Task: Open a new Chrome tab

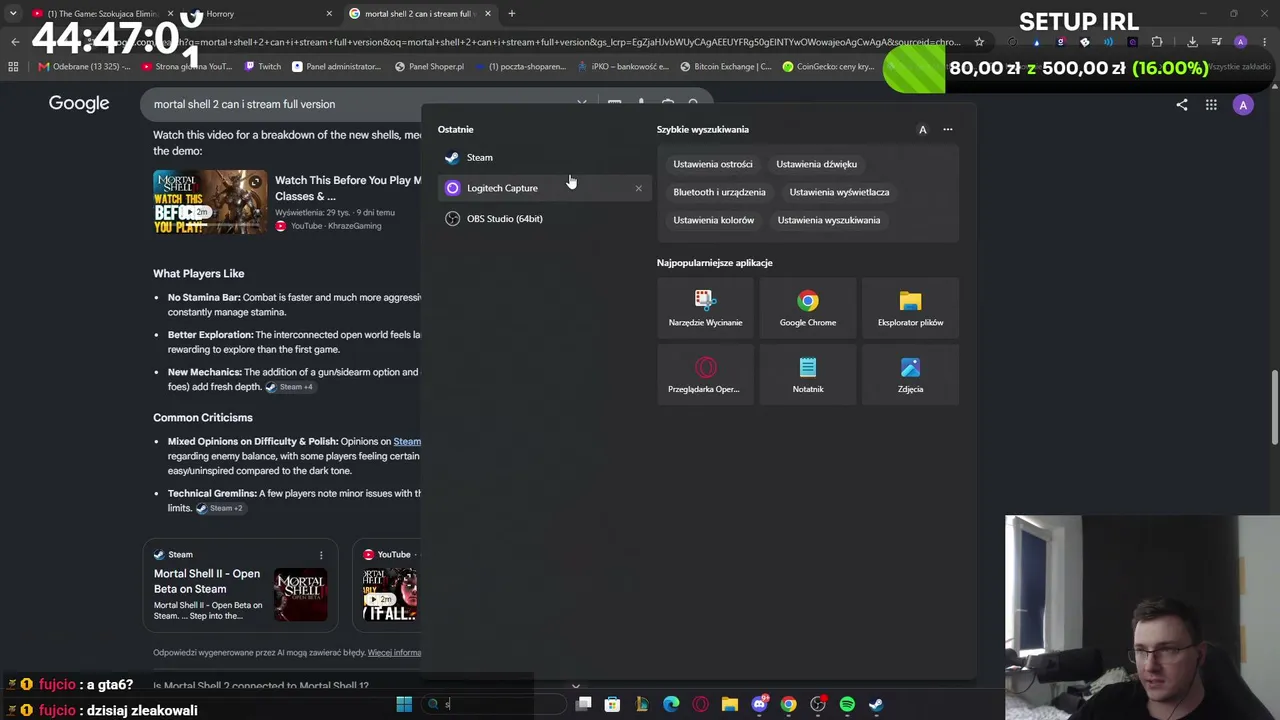Action: pos(512,14)
